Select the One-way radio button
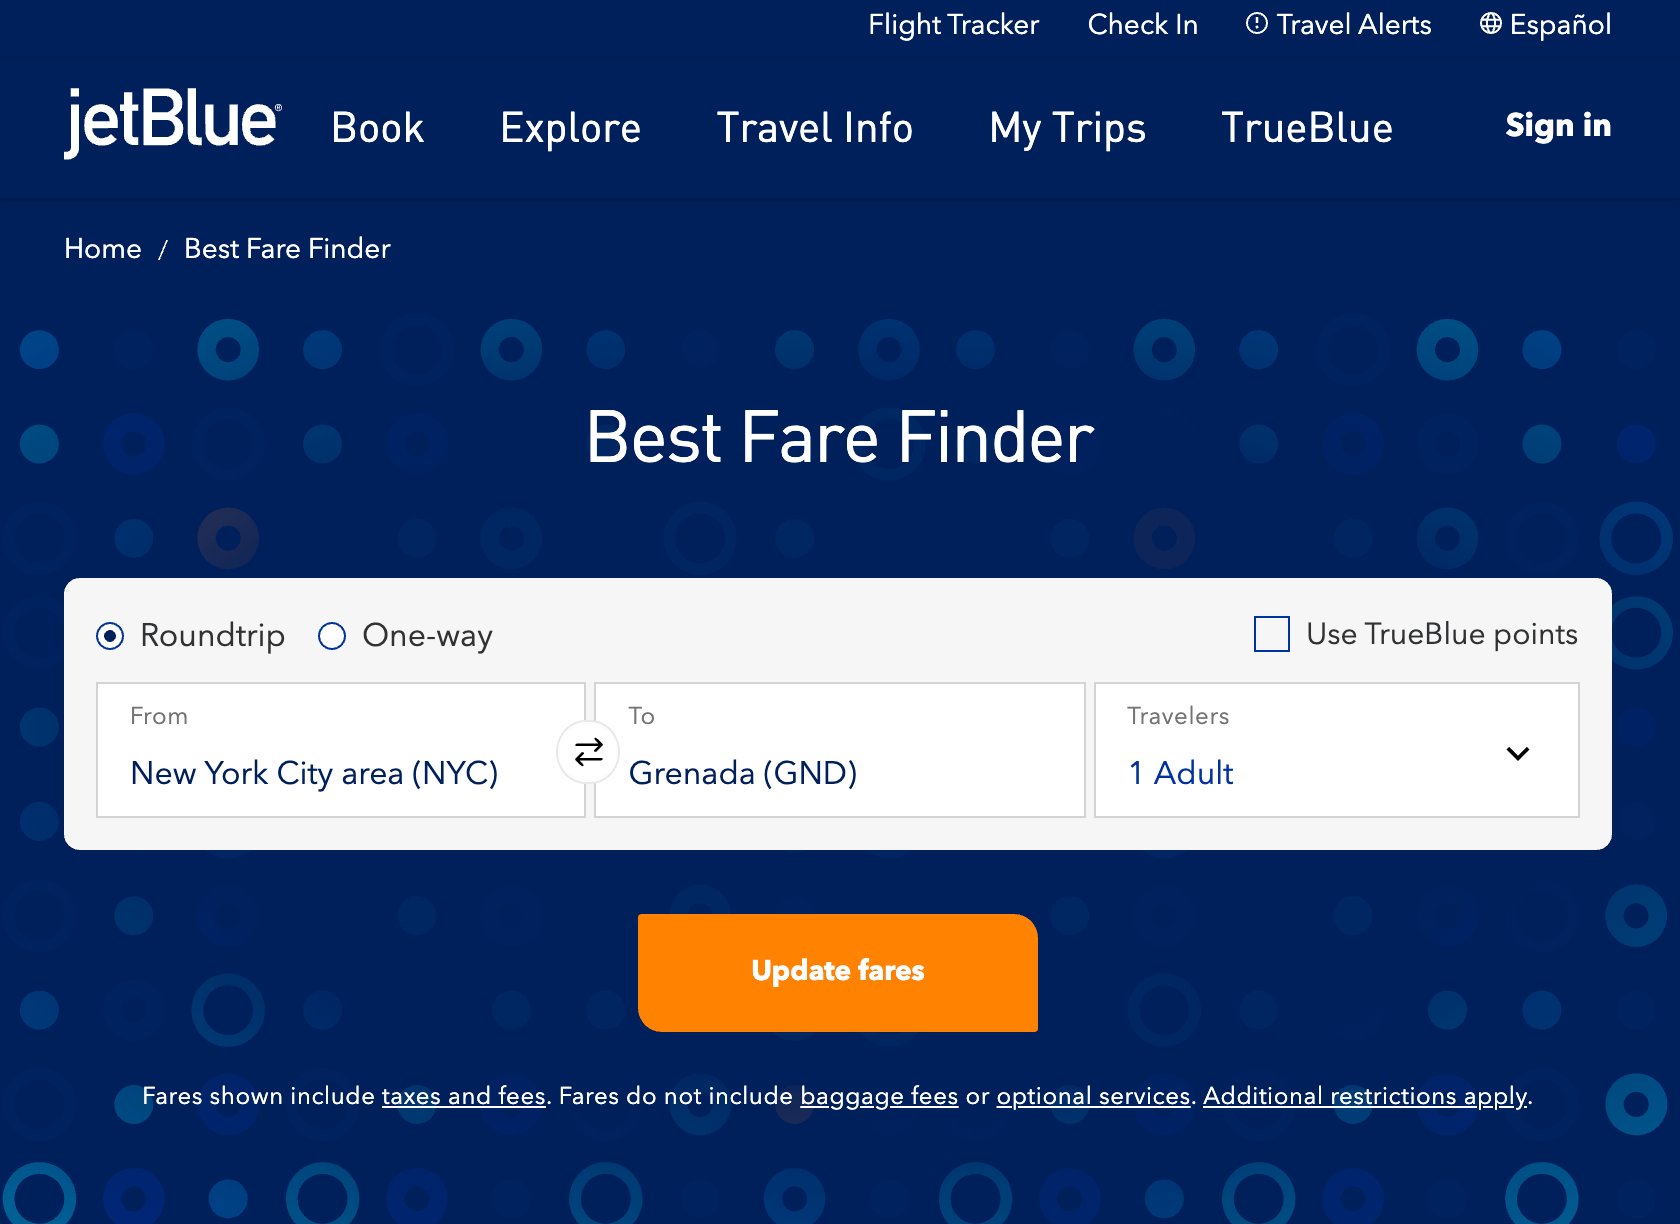The image size is (1680, 1224). tap(332, 636)
